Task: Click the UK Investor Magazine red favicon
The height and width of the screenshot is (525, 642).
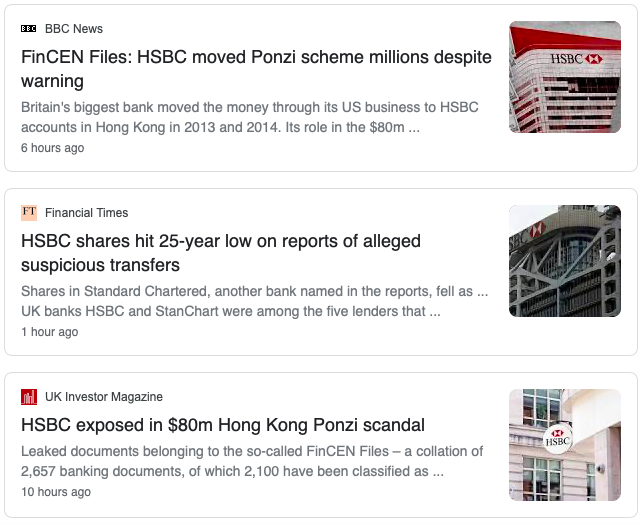Action: point(29,397)
